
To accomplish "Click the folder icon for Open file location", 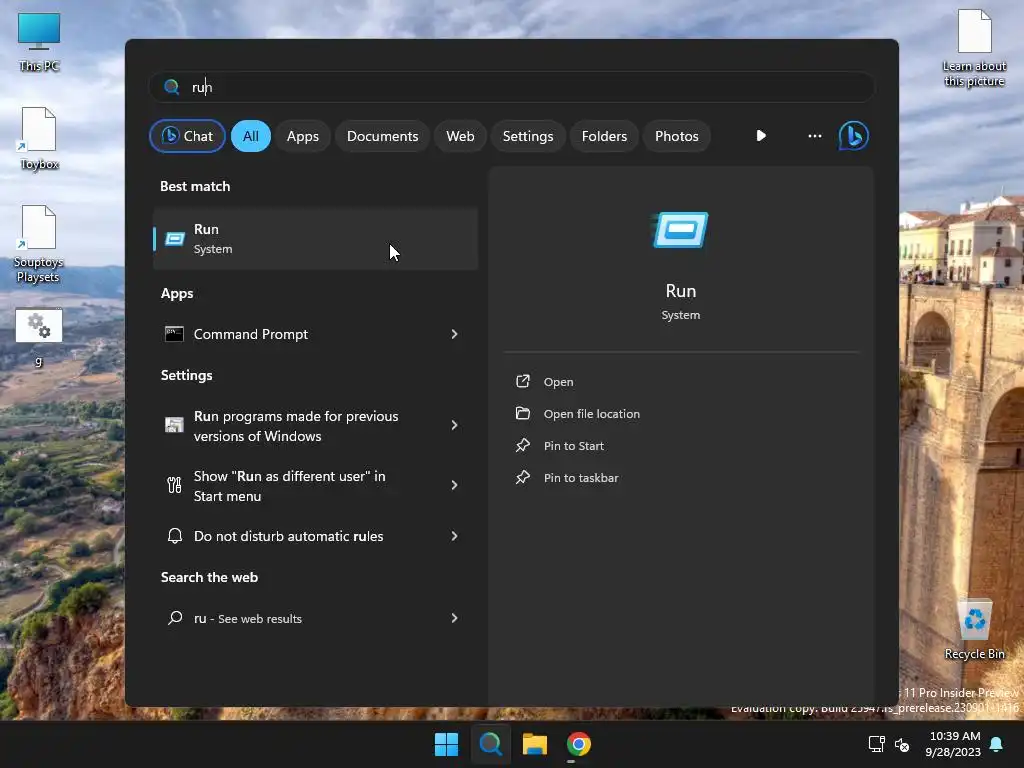I will pos(522,413).
